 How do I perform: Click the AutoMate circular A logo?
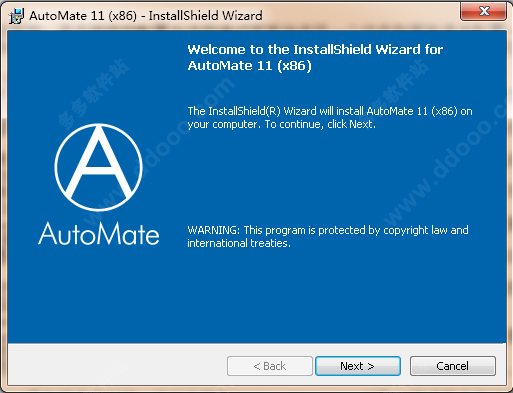click(x=98, y=167)
